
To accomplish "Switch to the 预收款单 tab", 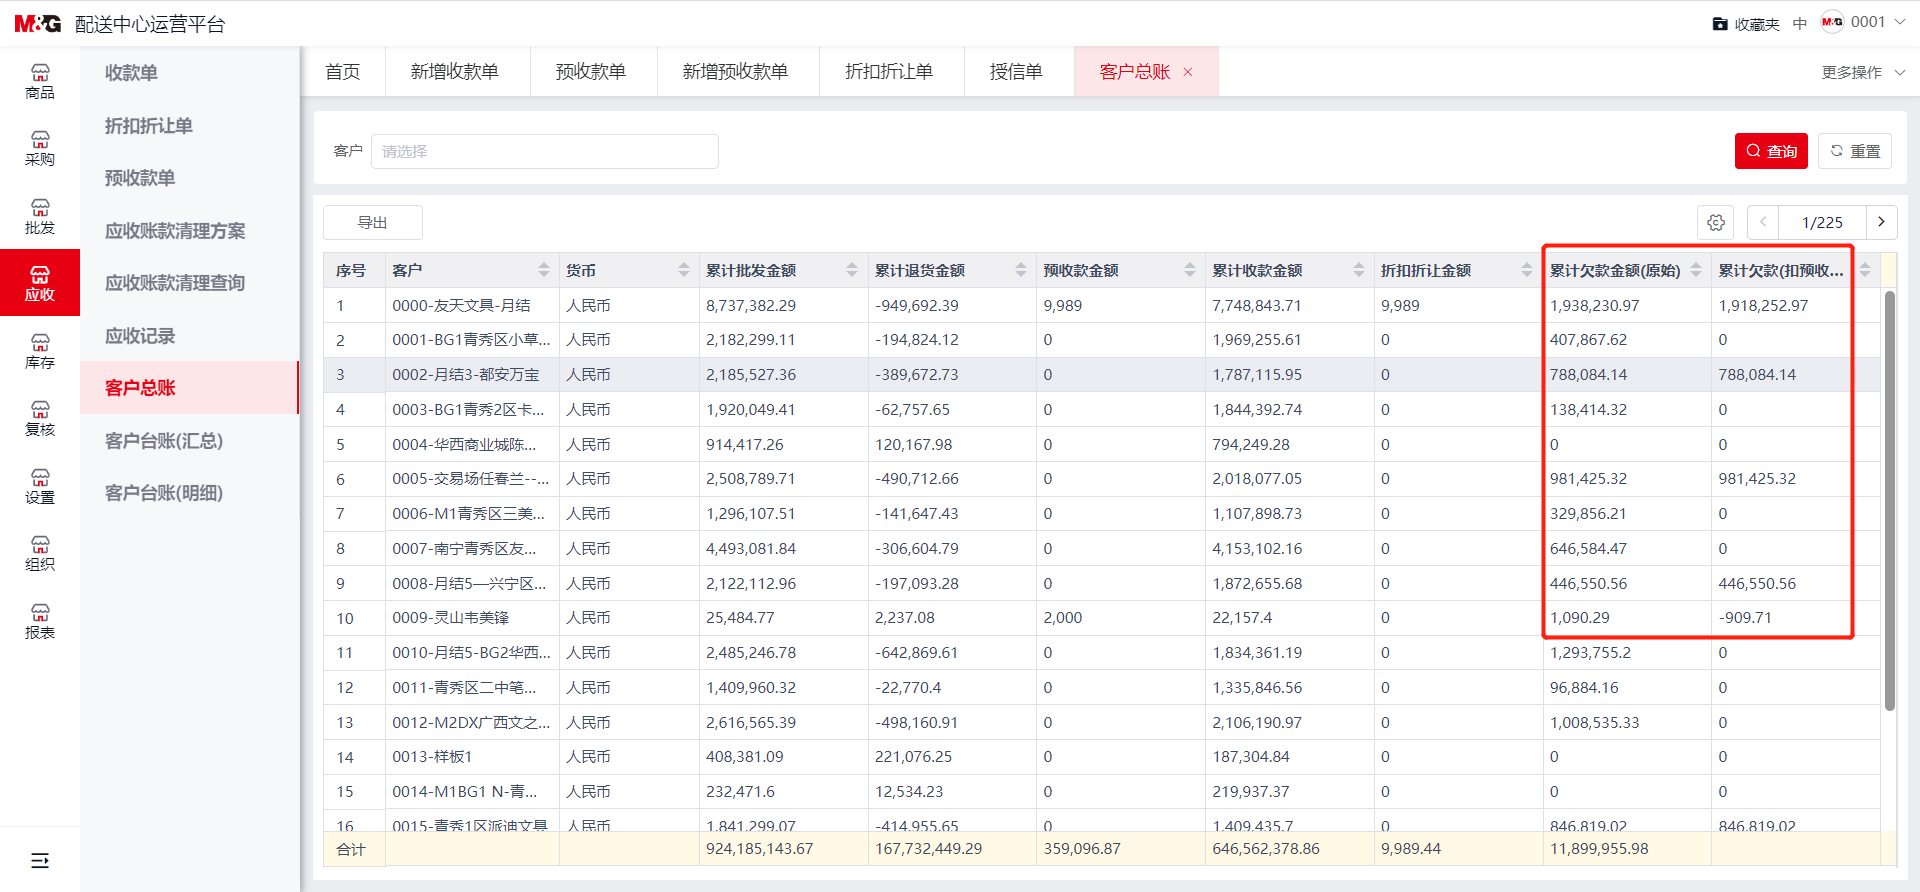I will [x=591, y=72].
